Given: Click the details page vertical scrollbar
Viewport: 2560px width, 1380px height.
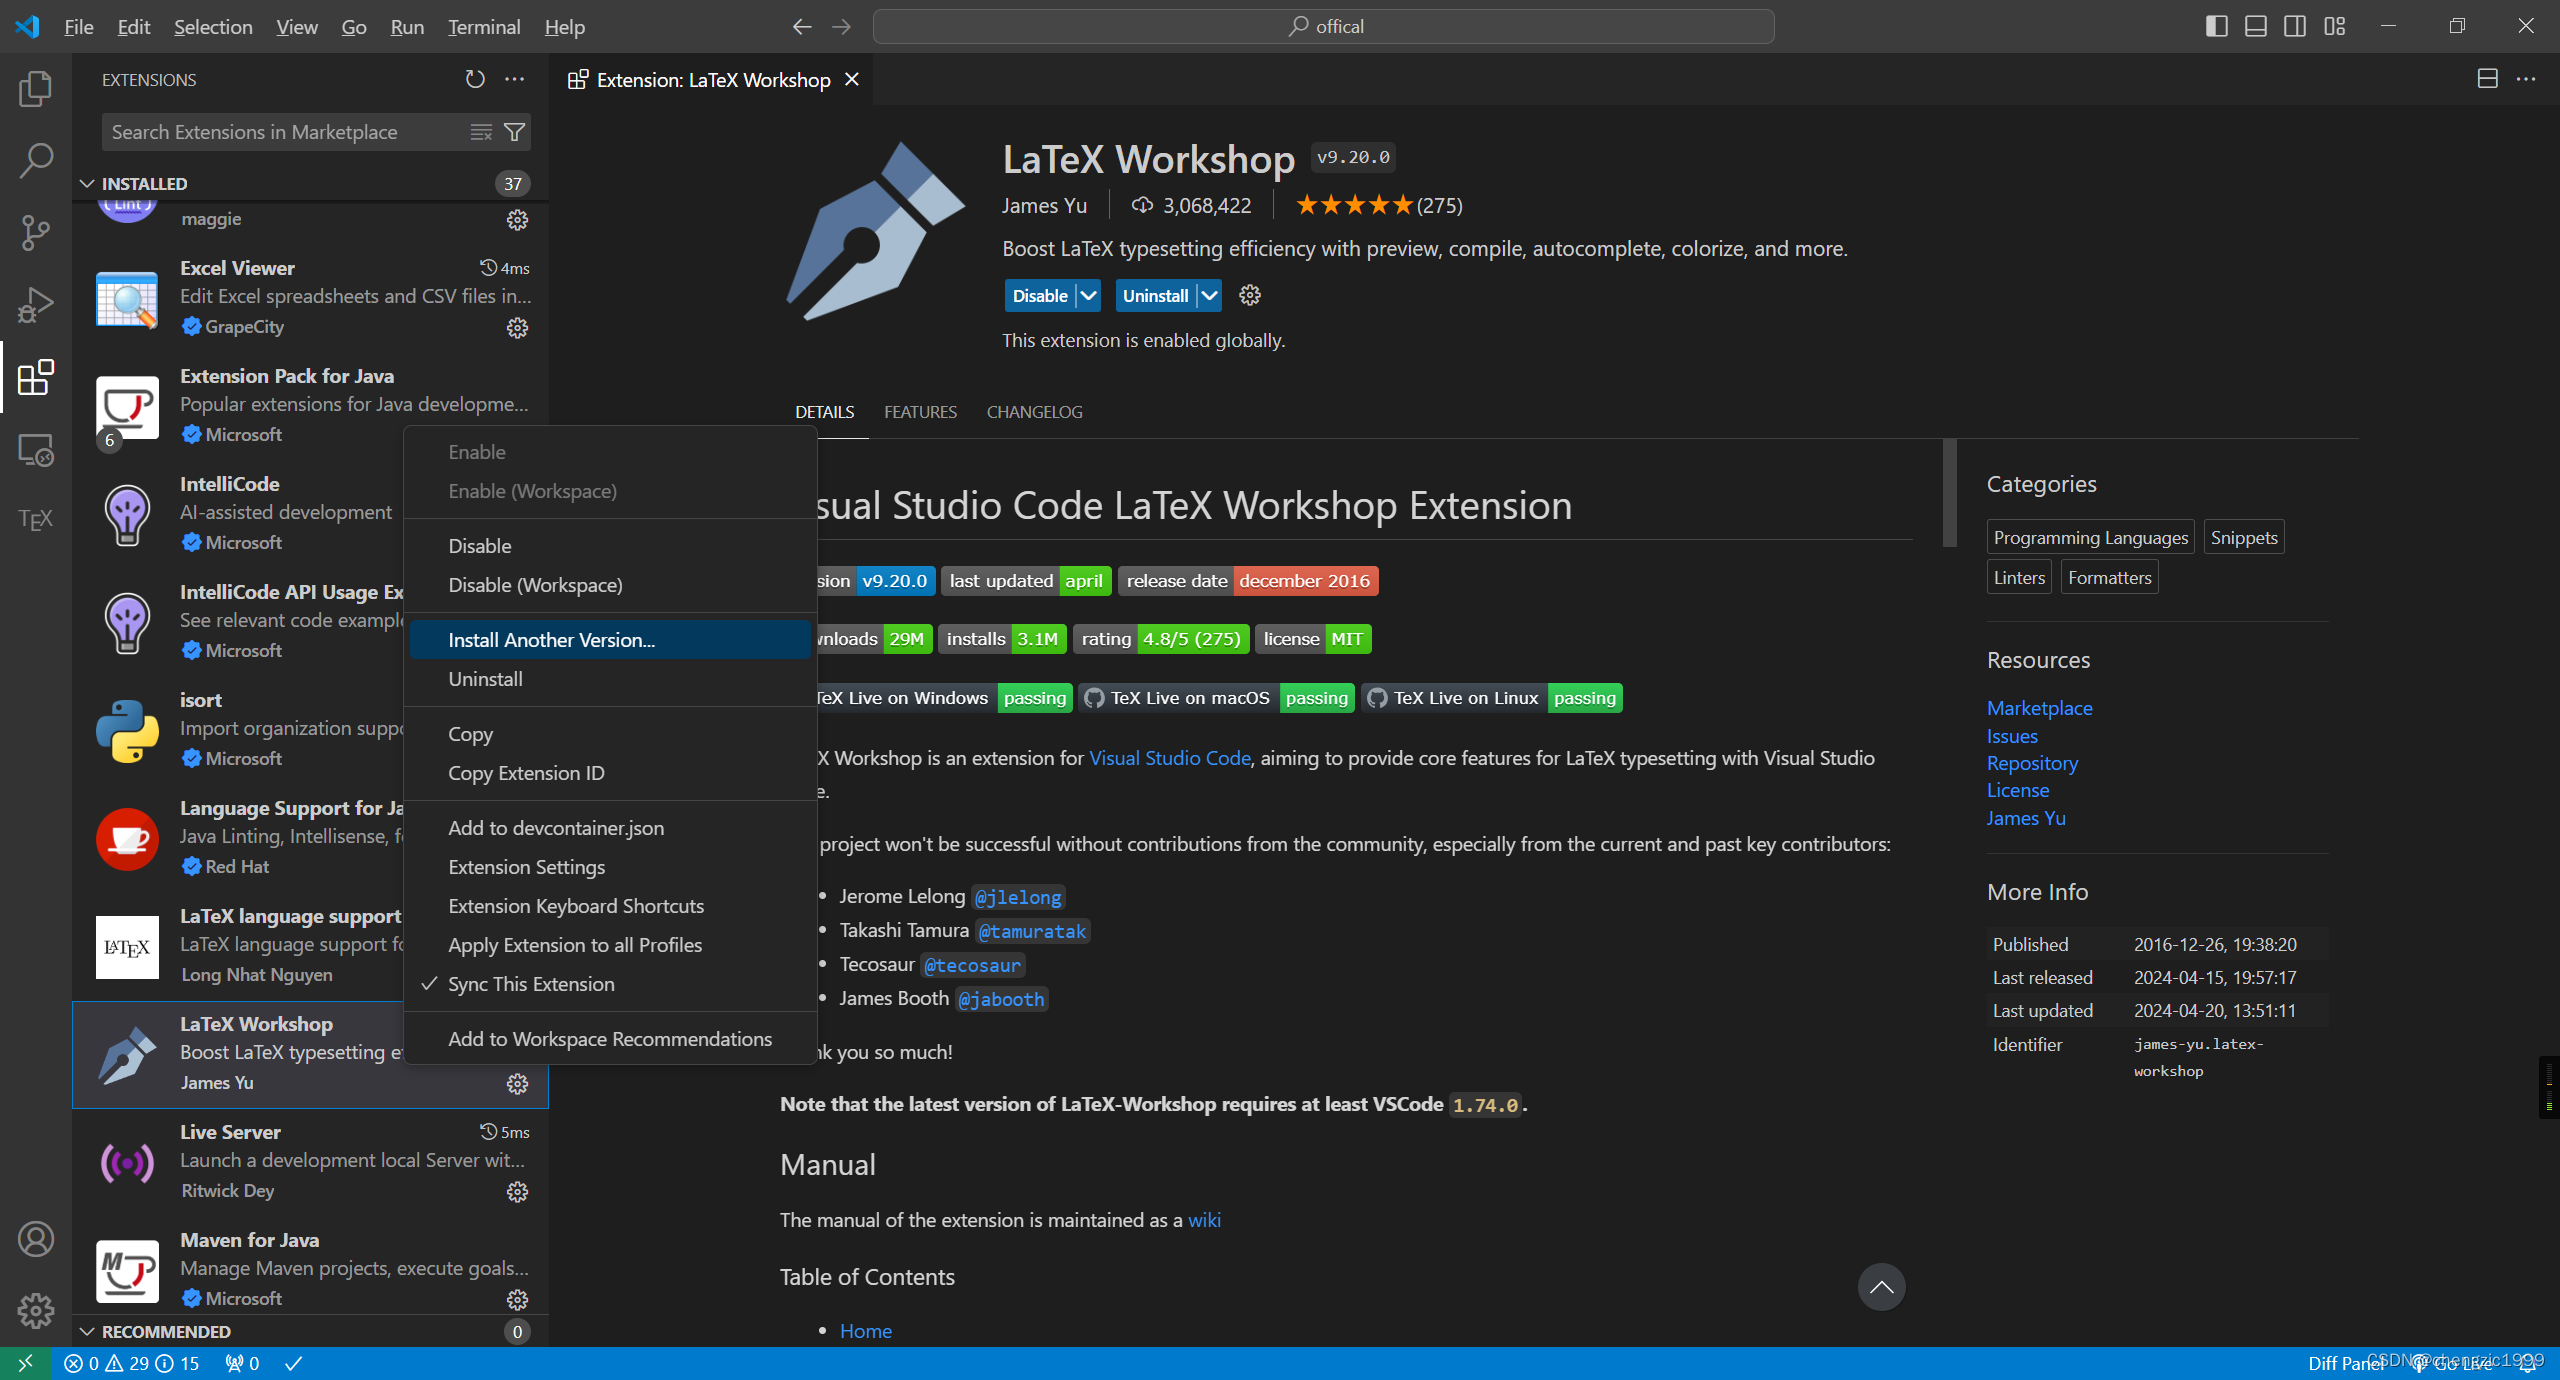Looking at the screenshot, I should coord(1949,495).
